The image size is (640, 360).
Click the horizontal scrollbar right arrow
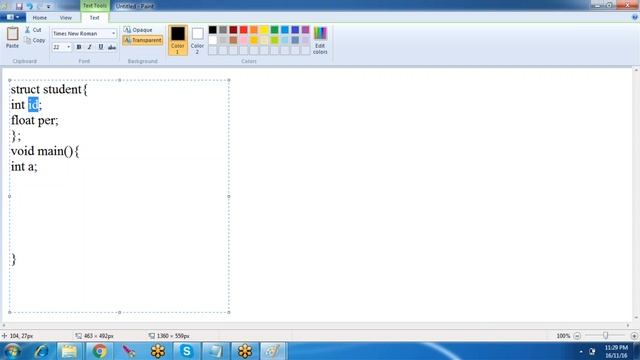[628, 325]
